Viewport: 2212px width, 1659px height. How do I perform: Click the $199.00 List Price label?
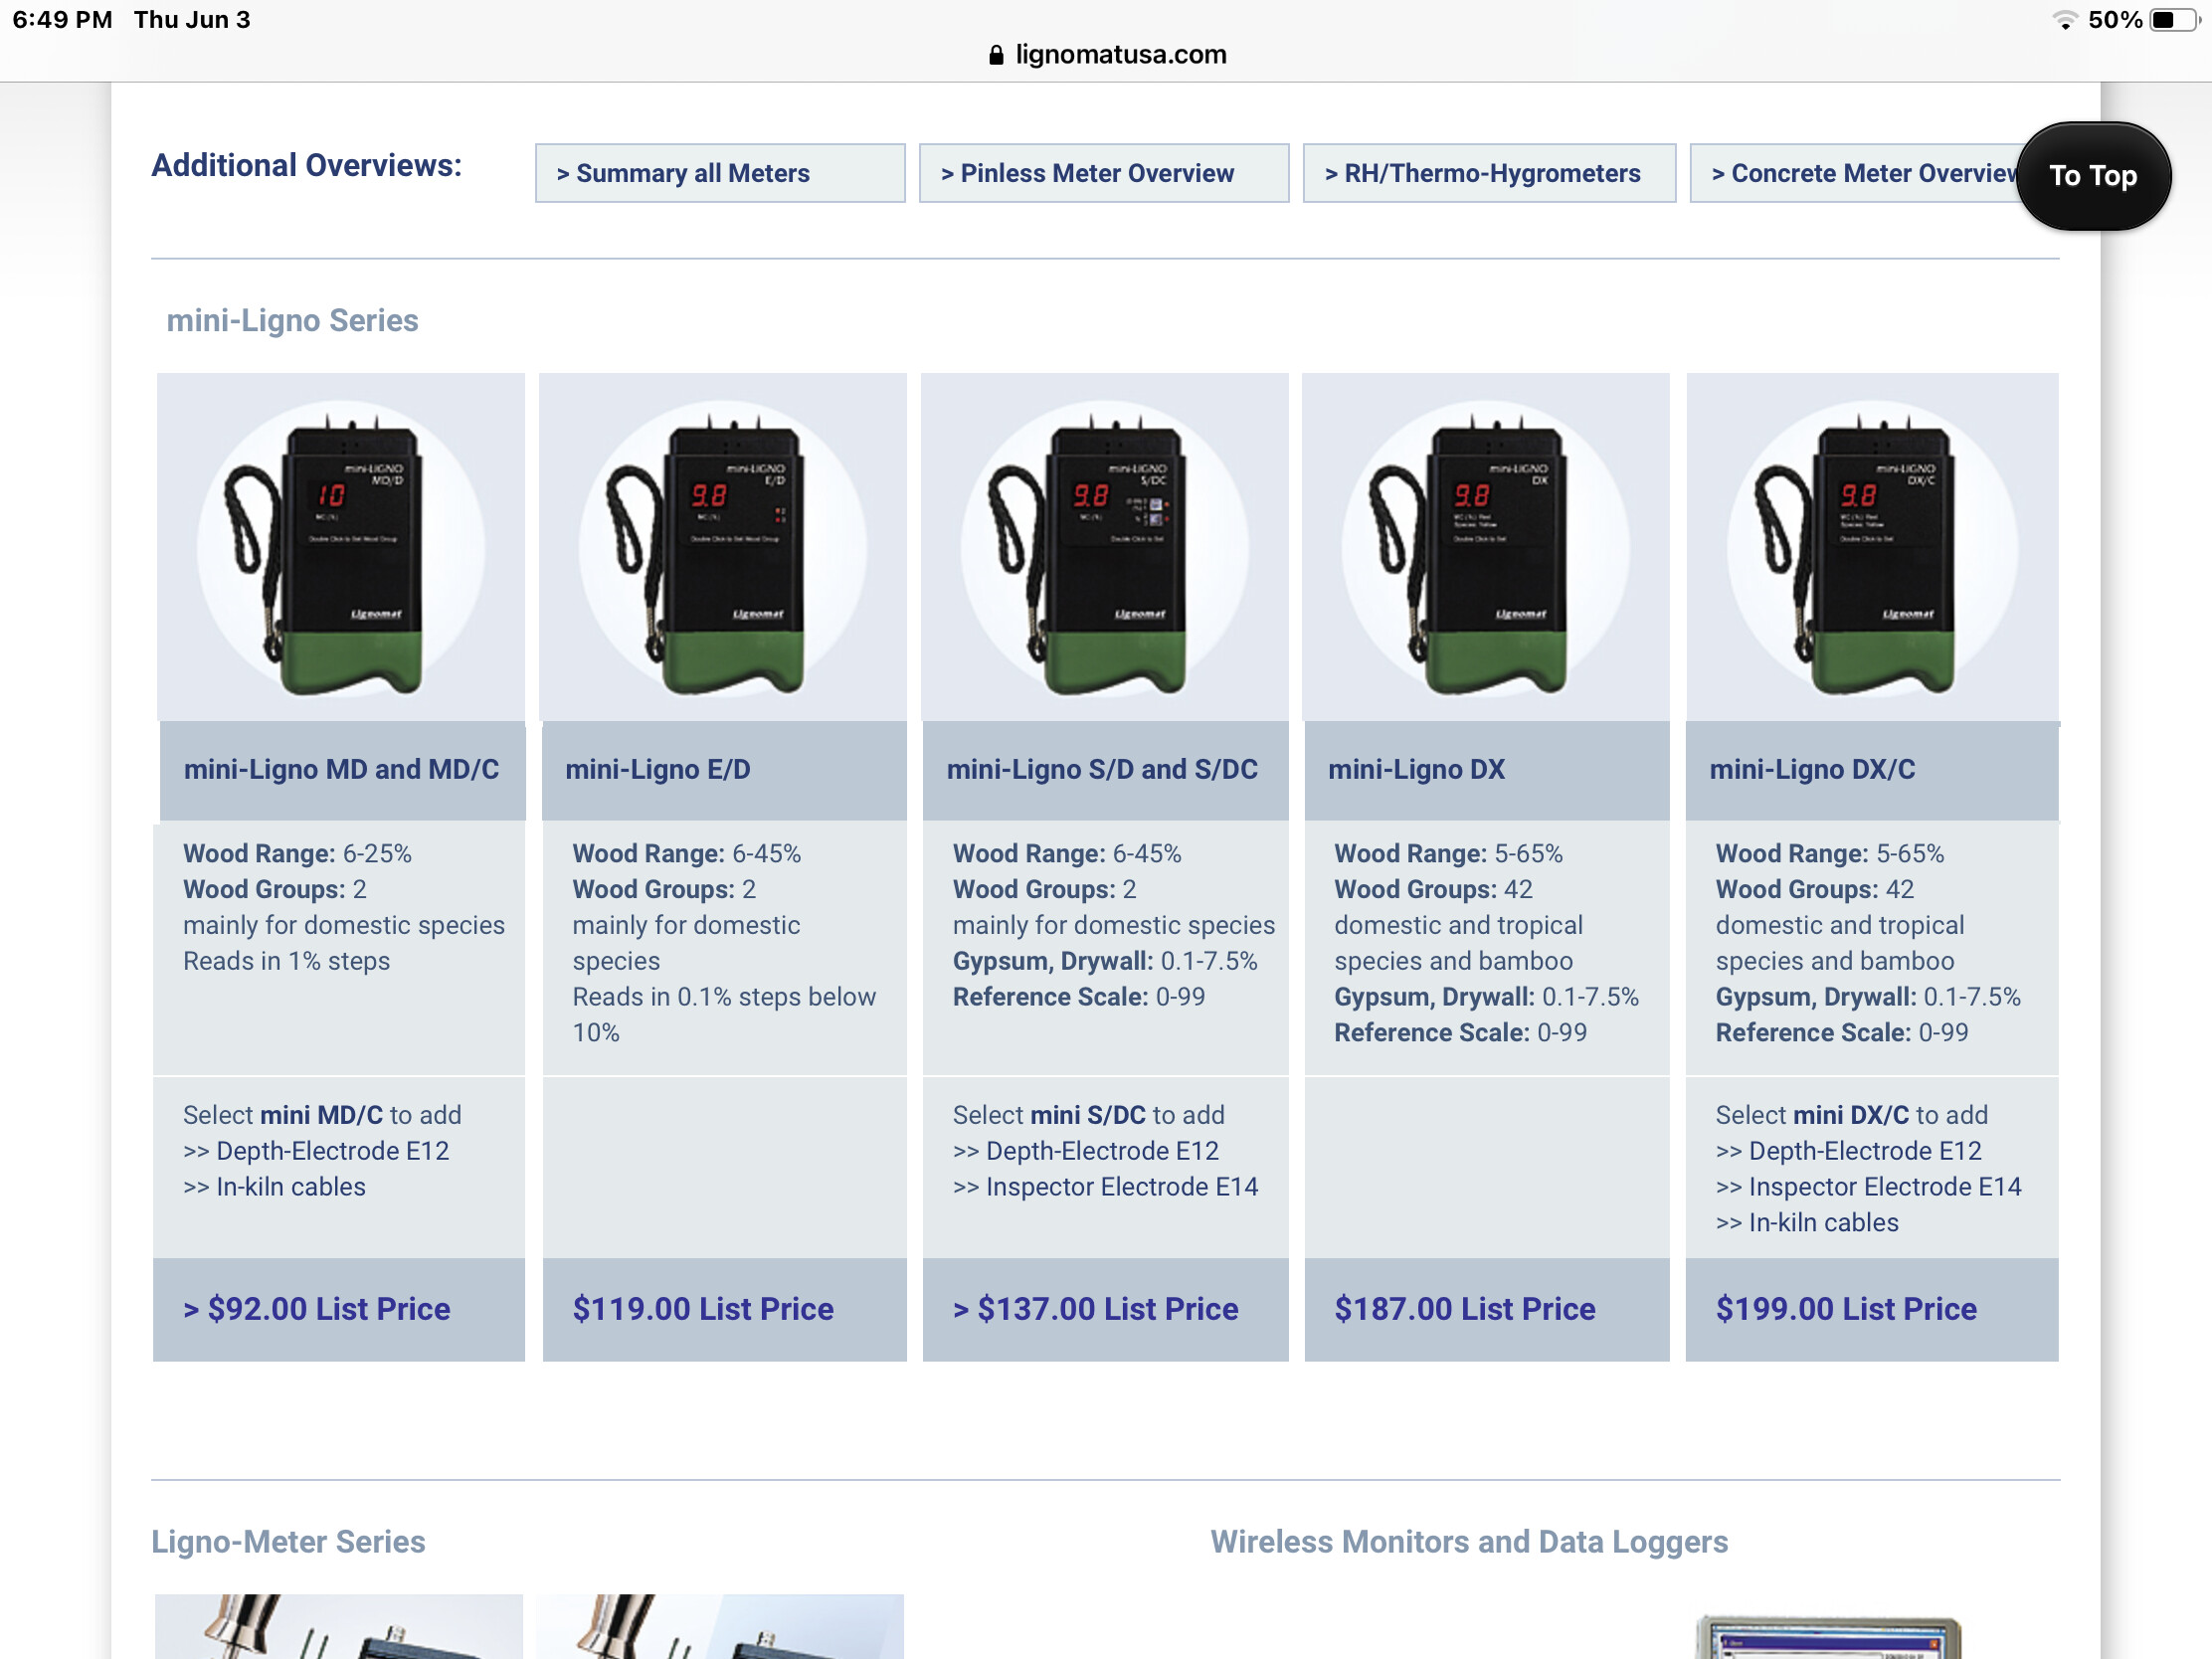point(1845,1308)
